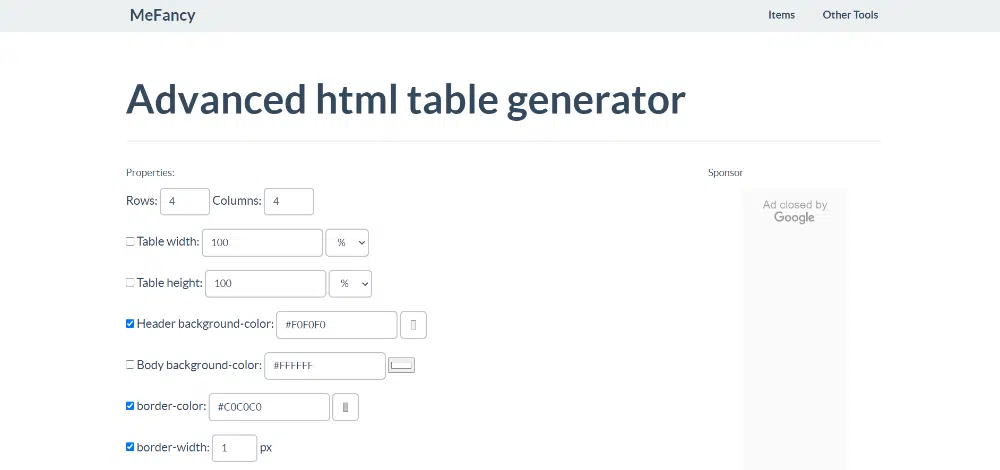Click the MeFancy logo link
The image size is (1000, 470).
click(x=162, y=15)
